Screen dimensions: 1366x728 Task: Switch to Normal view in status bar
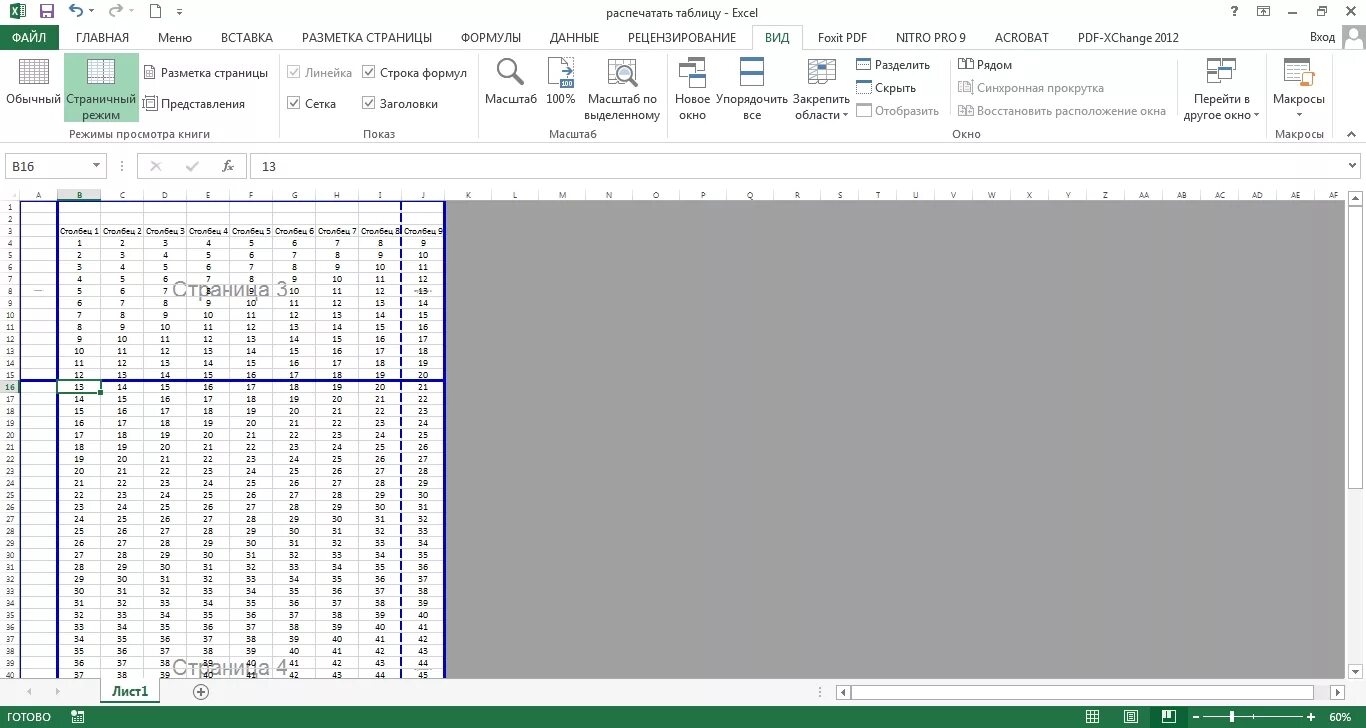(1093, 717)
